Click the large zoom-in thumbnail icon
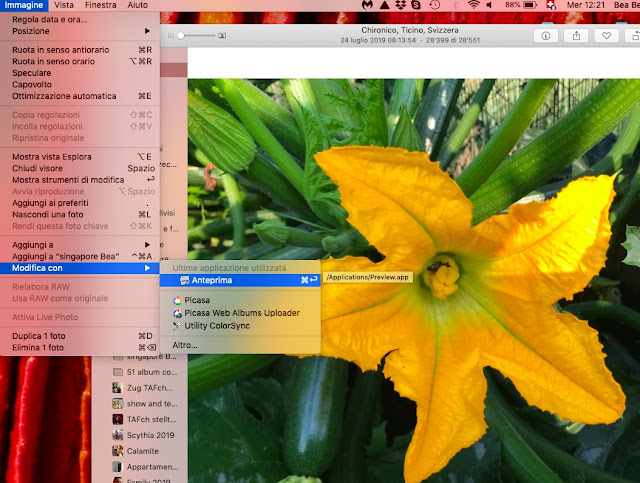640x483 pixels. point(222,36)
